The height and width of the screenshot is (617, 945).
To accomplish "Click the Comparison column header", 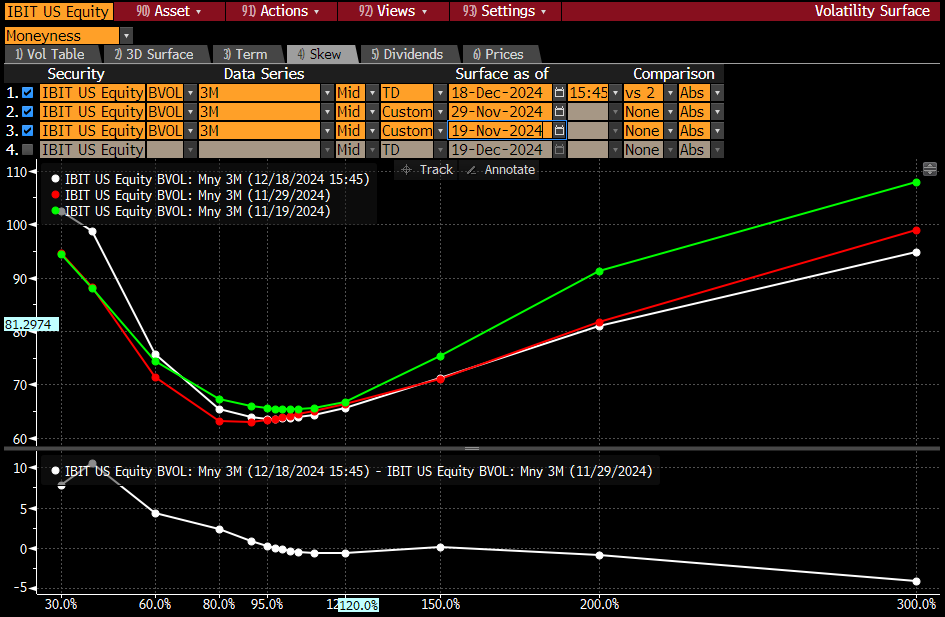I will [674, 74].
